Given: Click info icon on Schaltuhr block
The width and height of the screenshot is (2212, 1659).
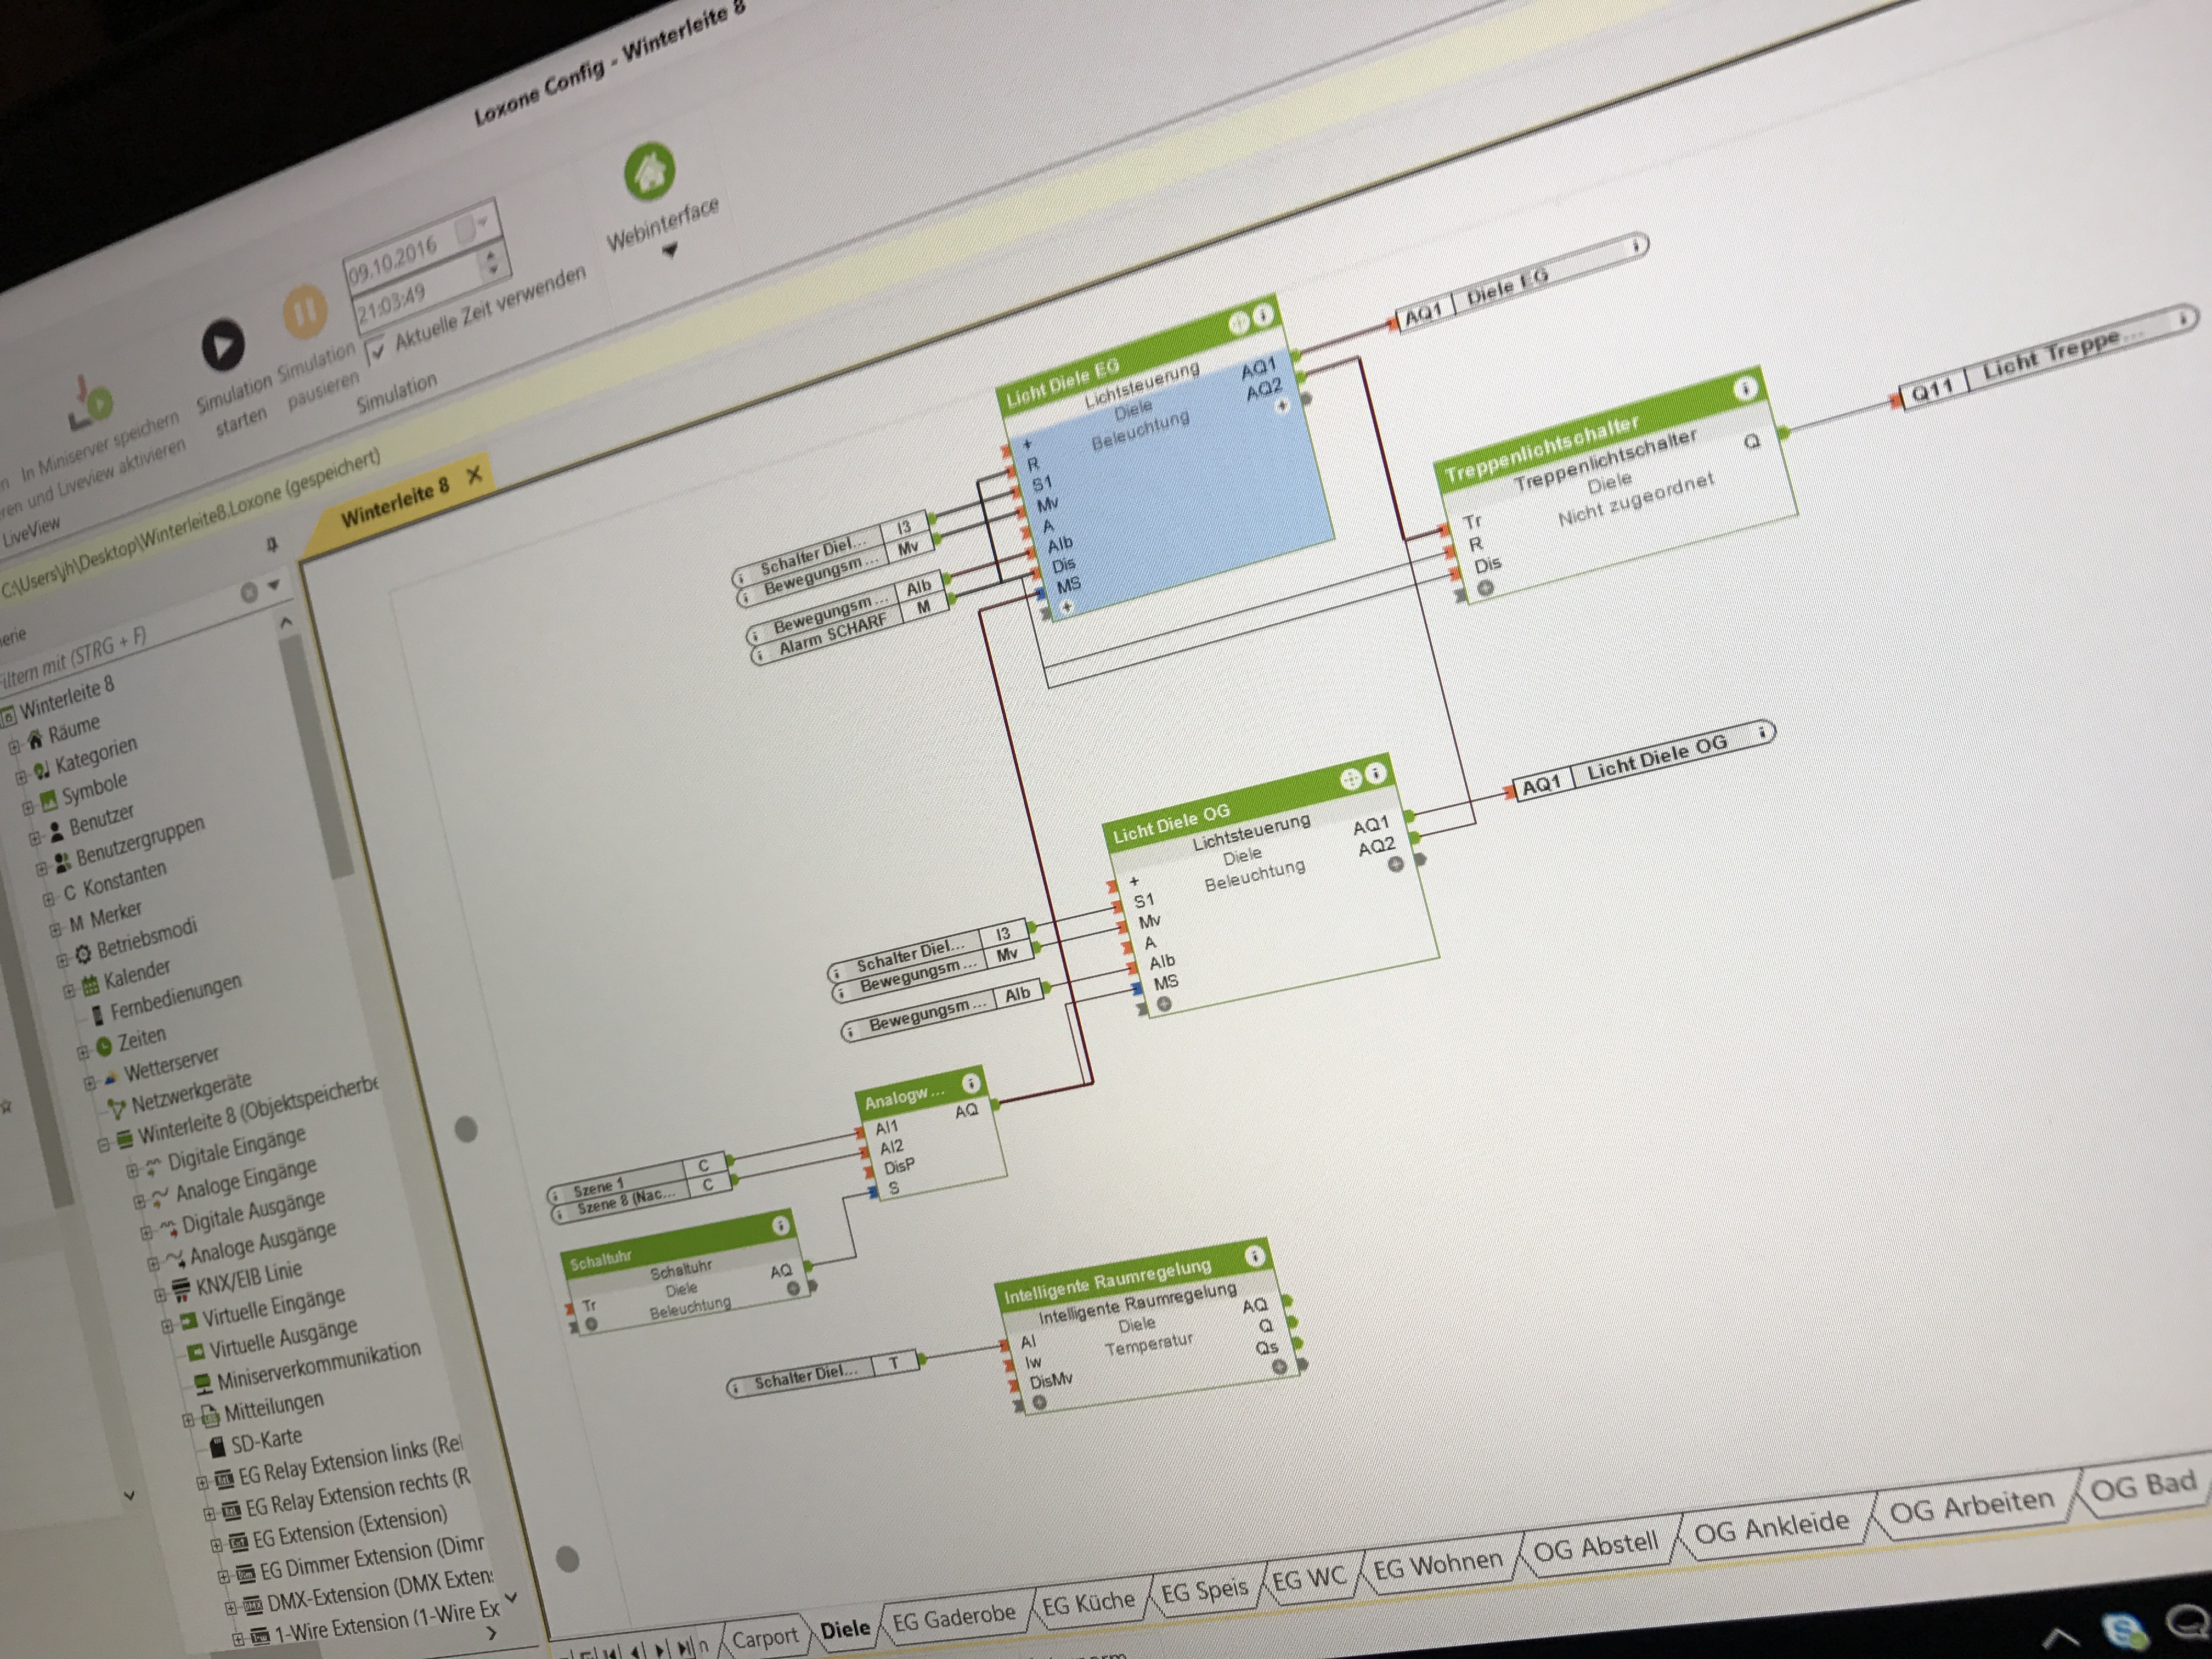Looking at the screenshot, I should [781, 1225].
